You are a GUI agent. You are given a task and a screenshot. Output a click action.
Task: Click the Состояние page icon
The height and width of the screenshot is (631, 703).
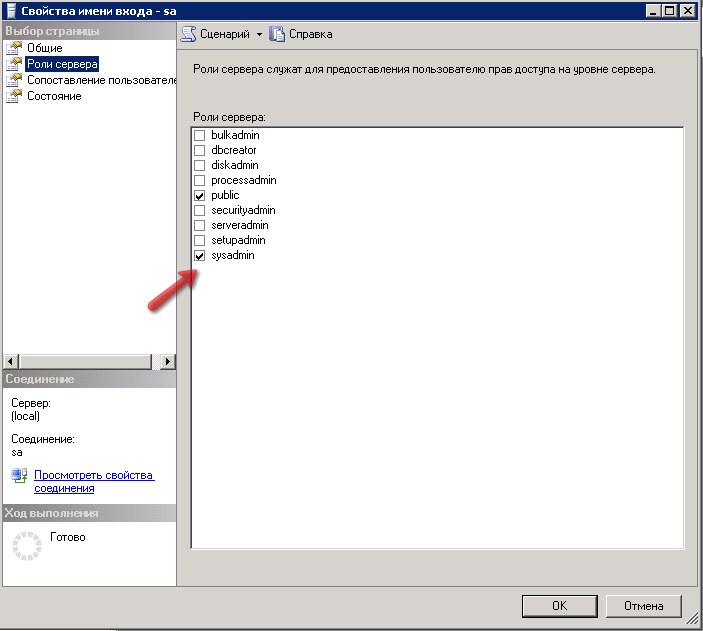coord(14,96)
